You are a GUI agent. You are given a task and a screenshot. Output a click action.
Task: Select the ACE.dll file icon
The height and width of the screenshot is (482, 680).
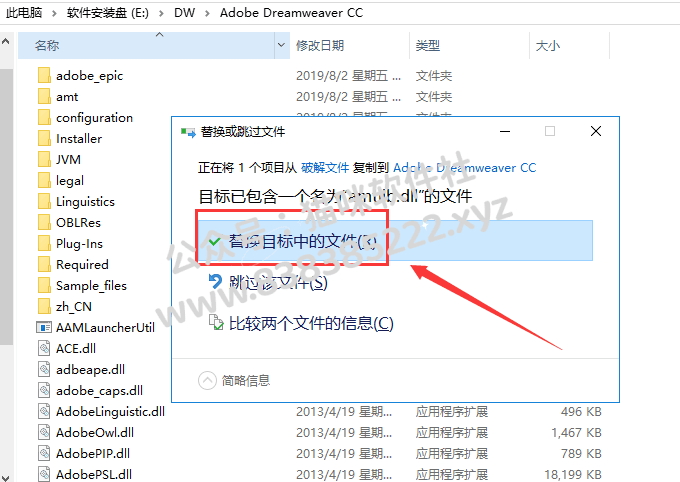click(x=44, y=348)
